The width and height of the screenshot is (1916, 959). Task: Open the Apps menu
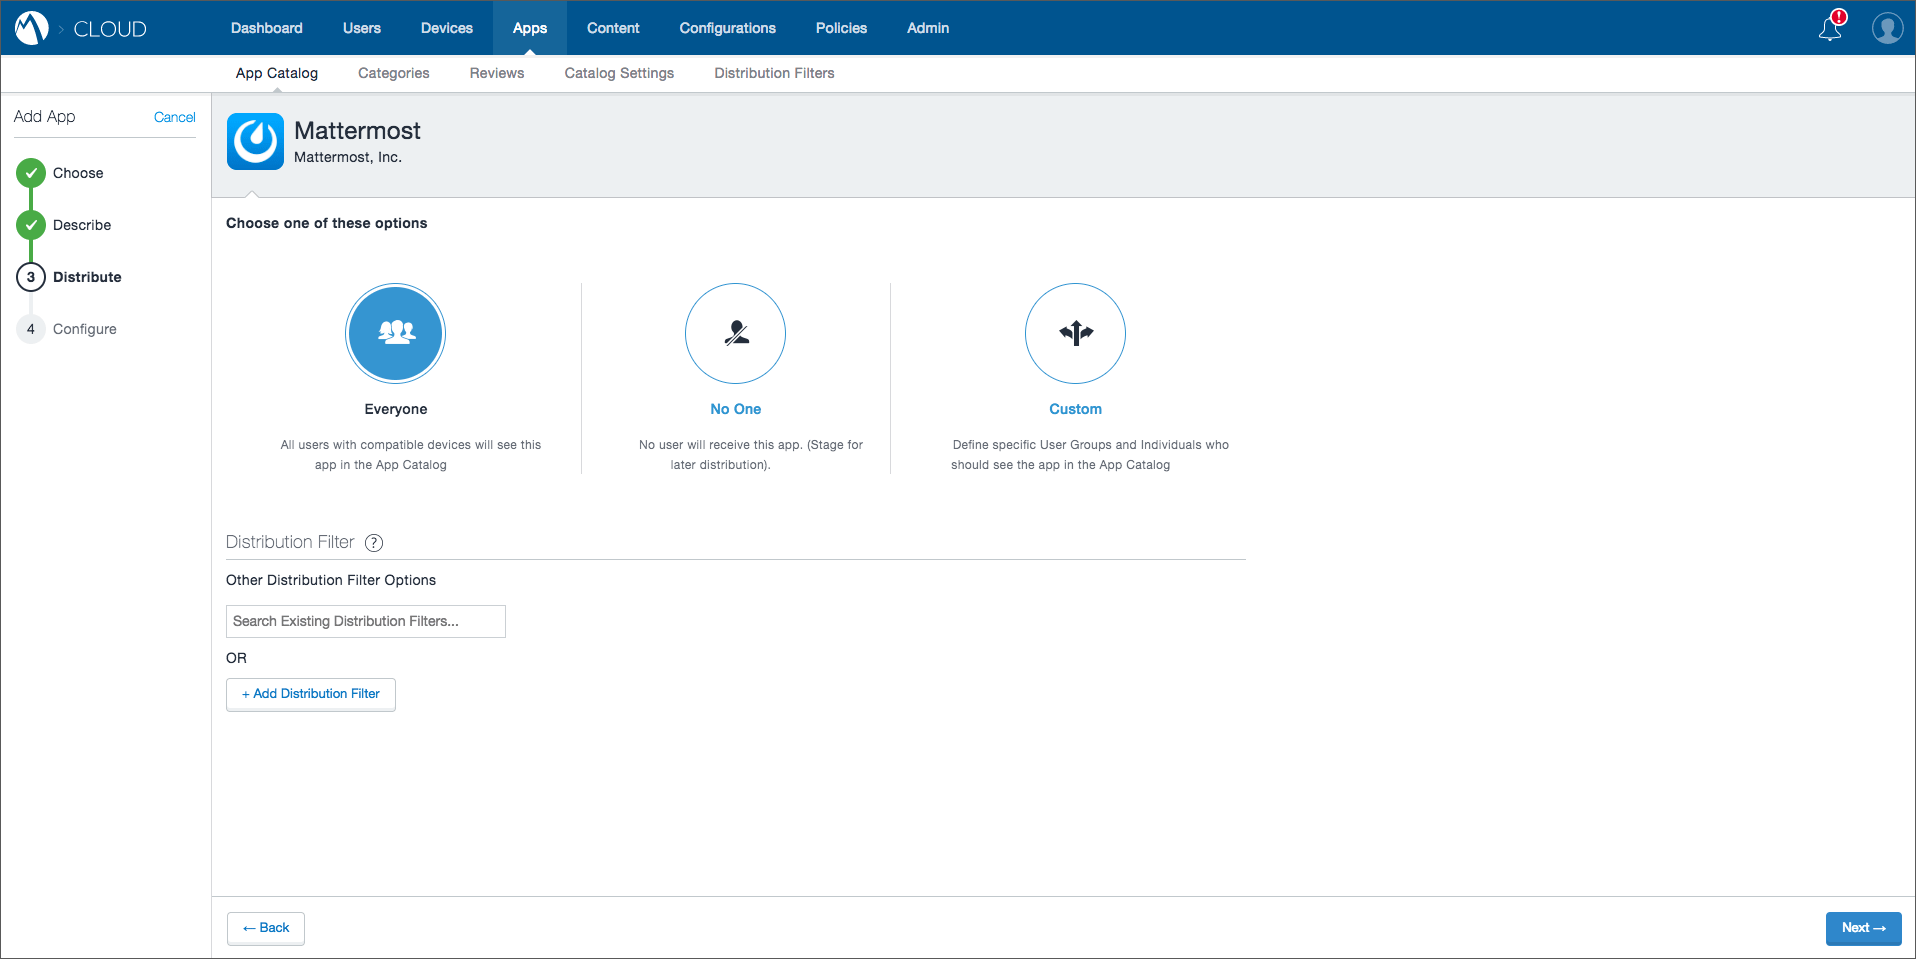[x=530, y=28]
